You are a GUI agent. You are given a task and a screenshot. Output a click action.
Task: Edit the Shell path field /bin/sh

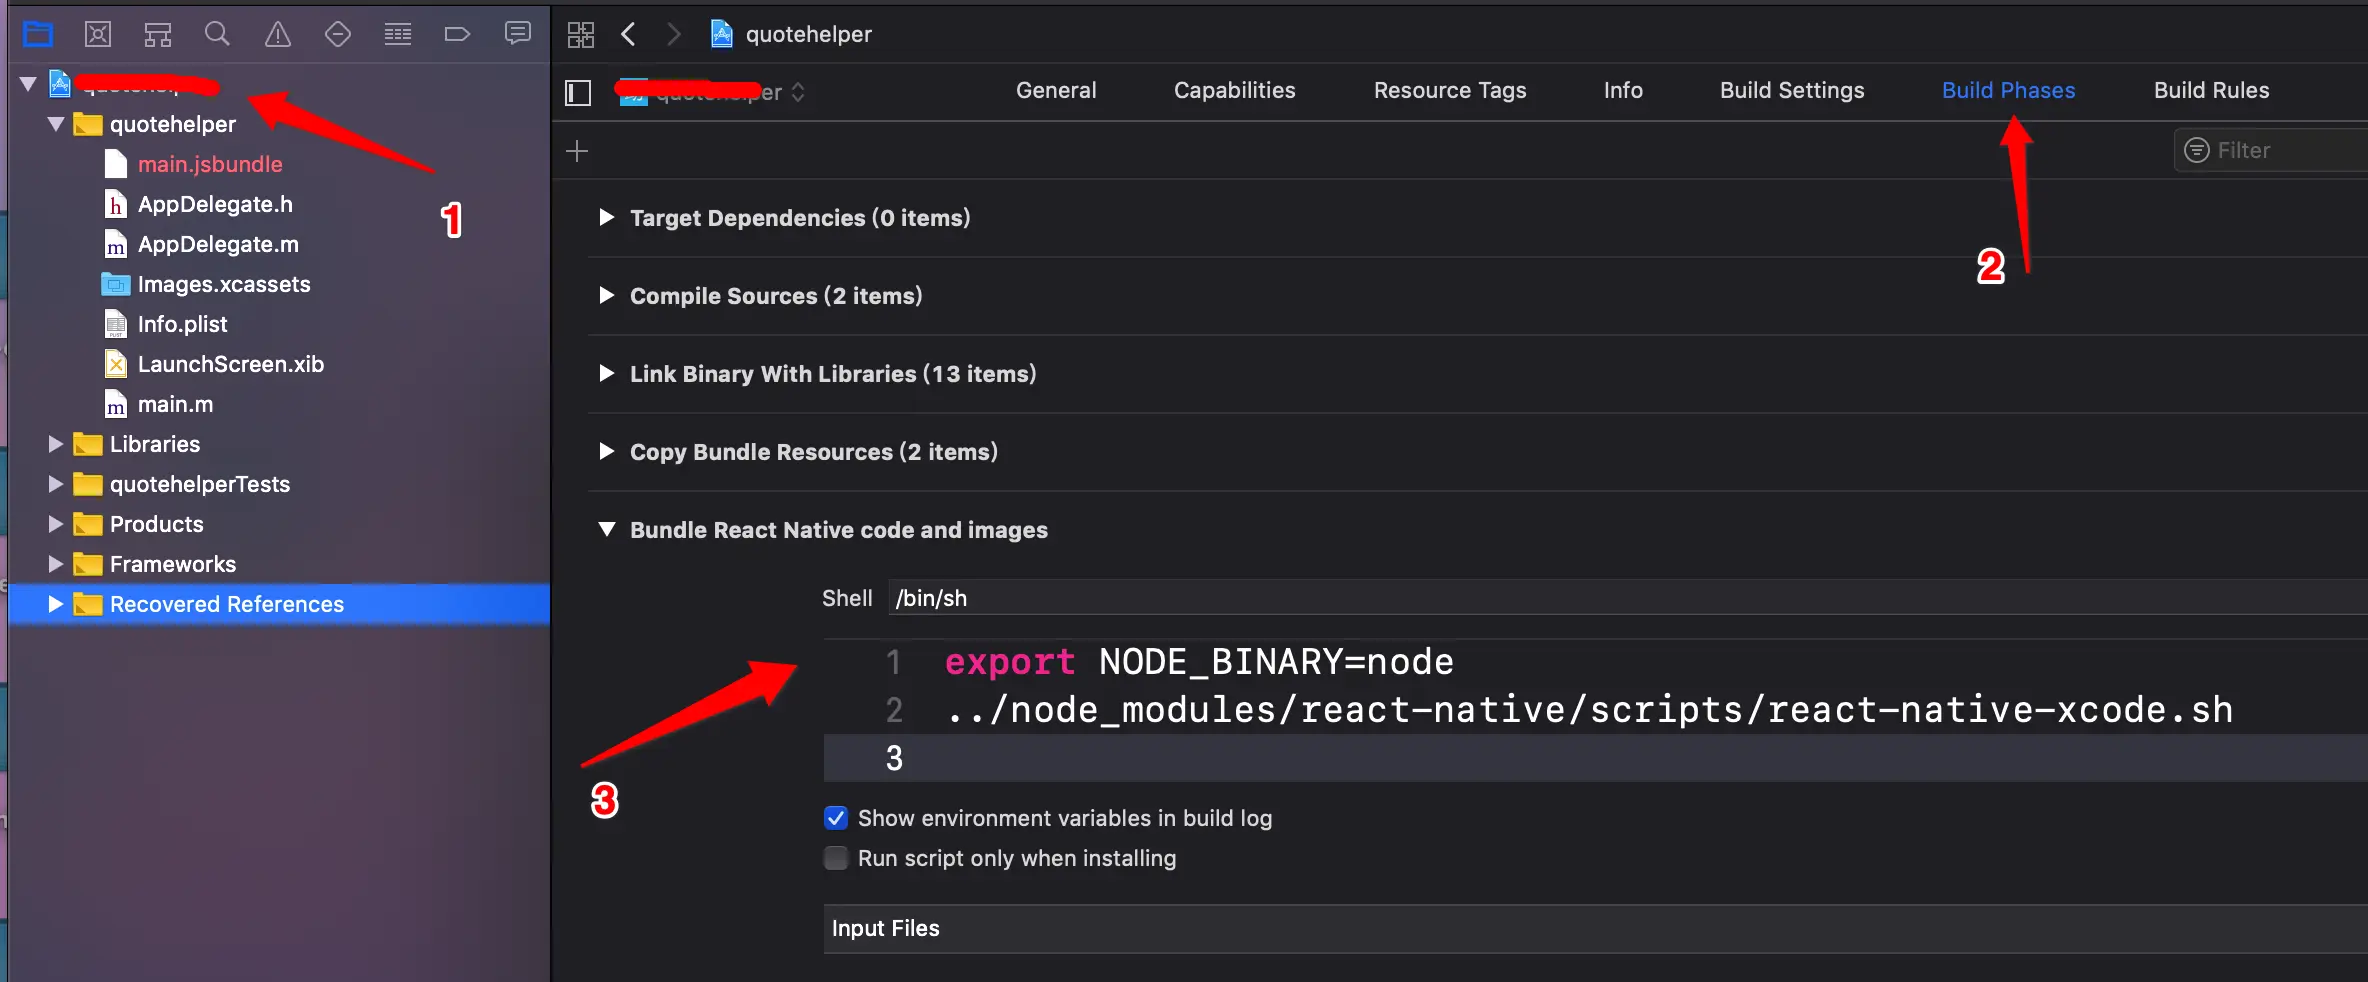pyautogui.click(x=1628, y=598)
